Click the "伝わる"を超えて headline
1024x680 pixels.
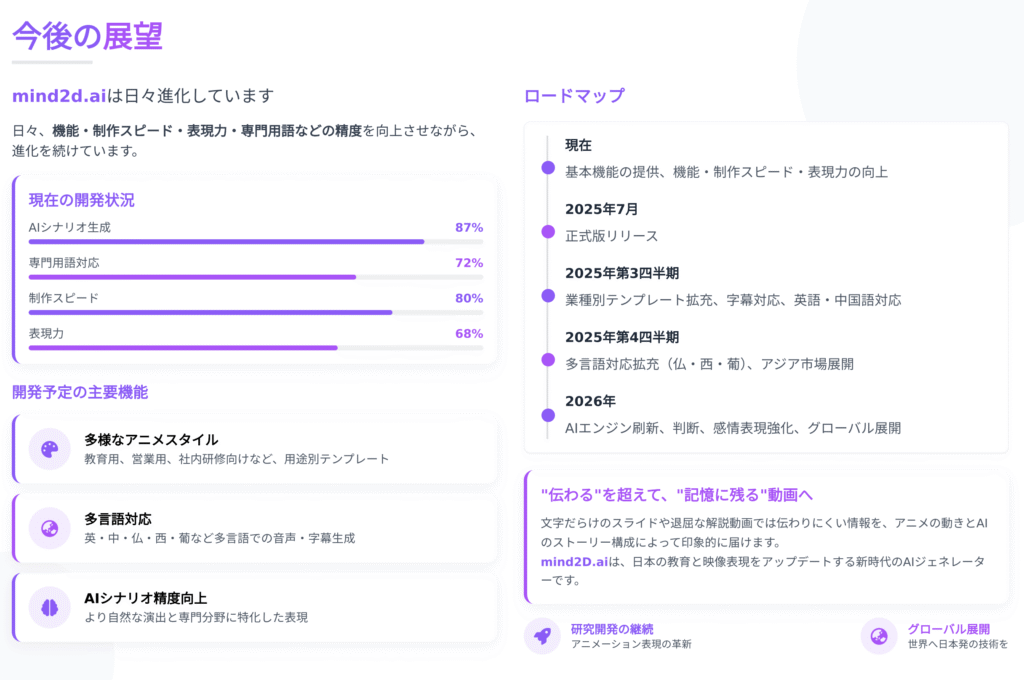(x=677, y=495)
